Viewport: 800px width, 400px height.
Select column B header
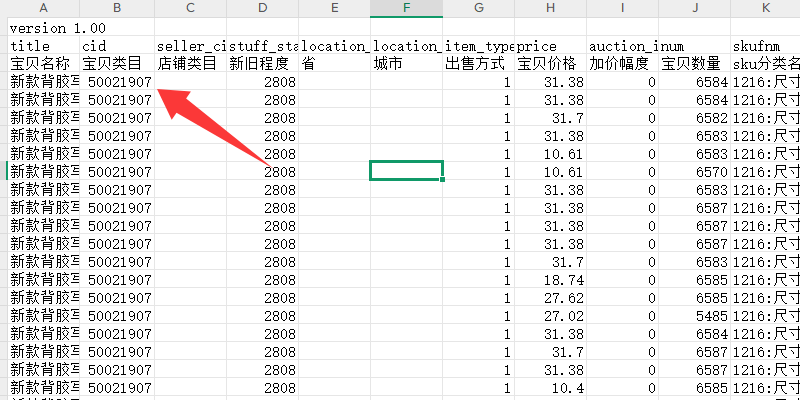(x=117, y=8)
